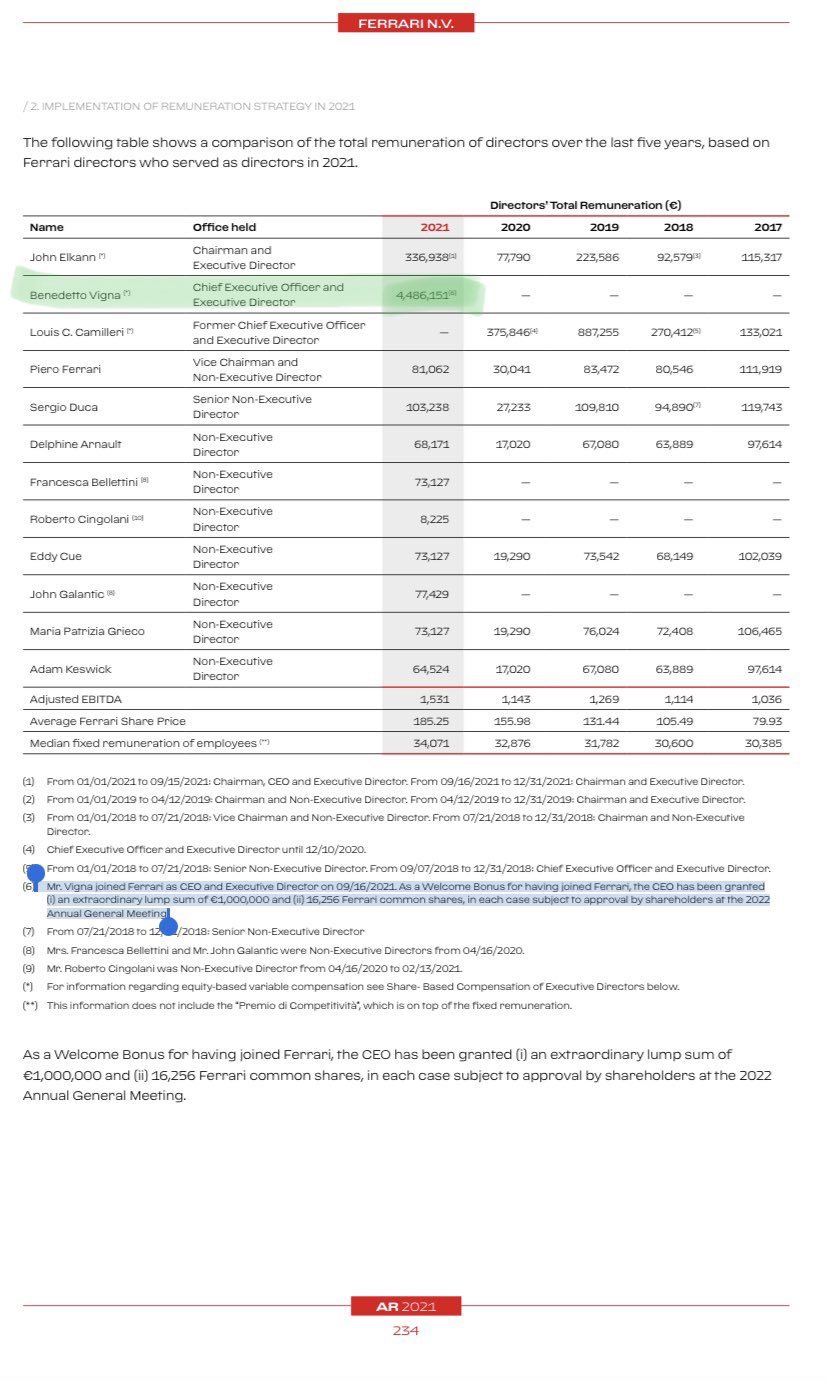The height and width of the screenshot is (1382, 828).
Task: Tap the Name column header
Action: tap(46, 227)
